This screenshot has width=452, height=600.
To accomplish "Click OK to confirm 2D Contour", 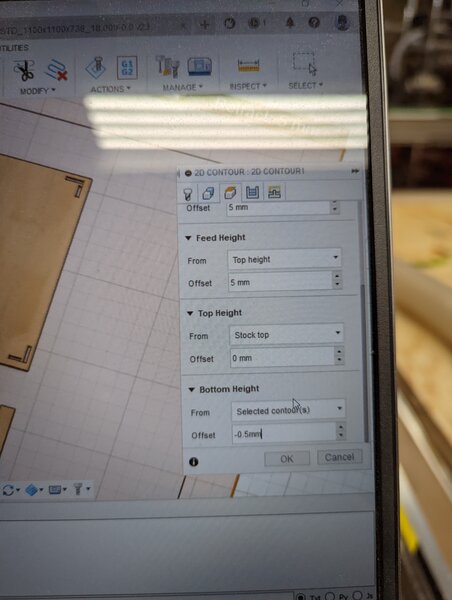I will pyautogui.click(x=287, y=458).
